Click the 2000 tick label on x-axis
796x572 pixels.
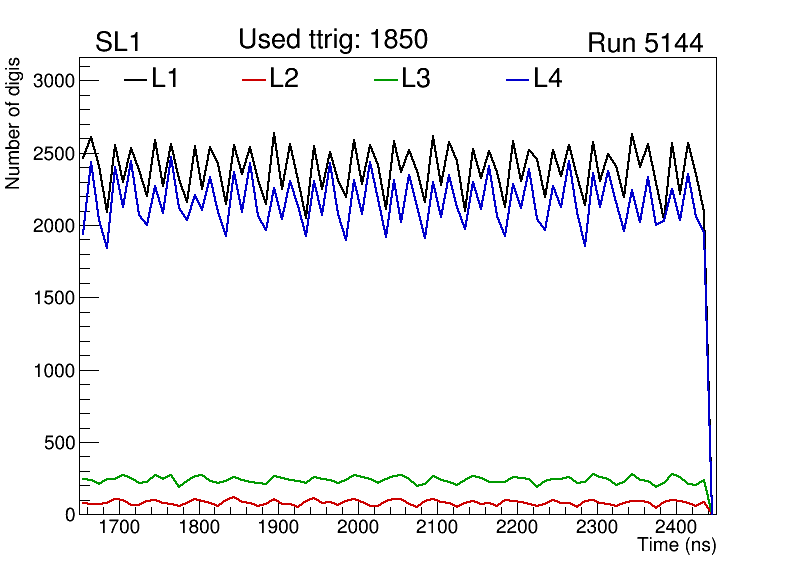pyautogui.click(x=357, y=527)
